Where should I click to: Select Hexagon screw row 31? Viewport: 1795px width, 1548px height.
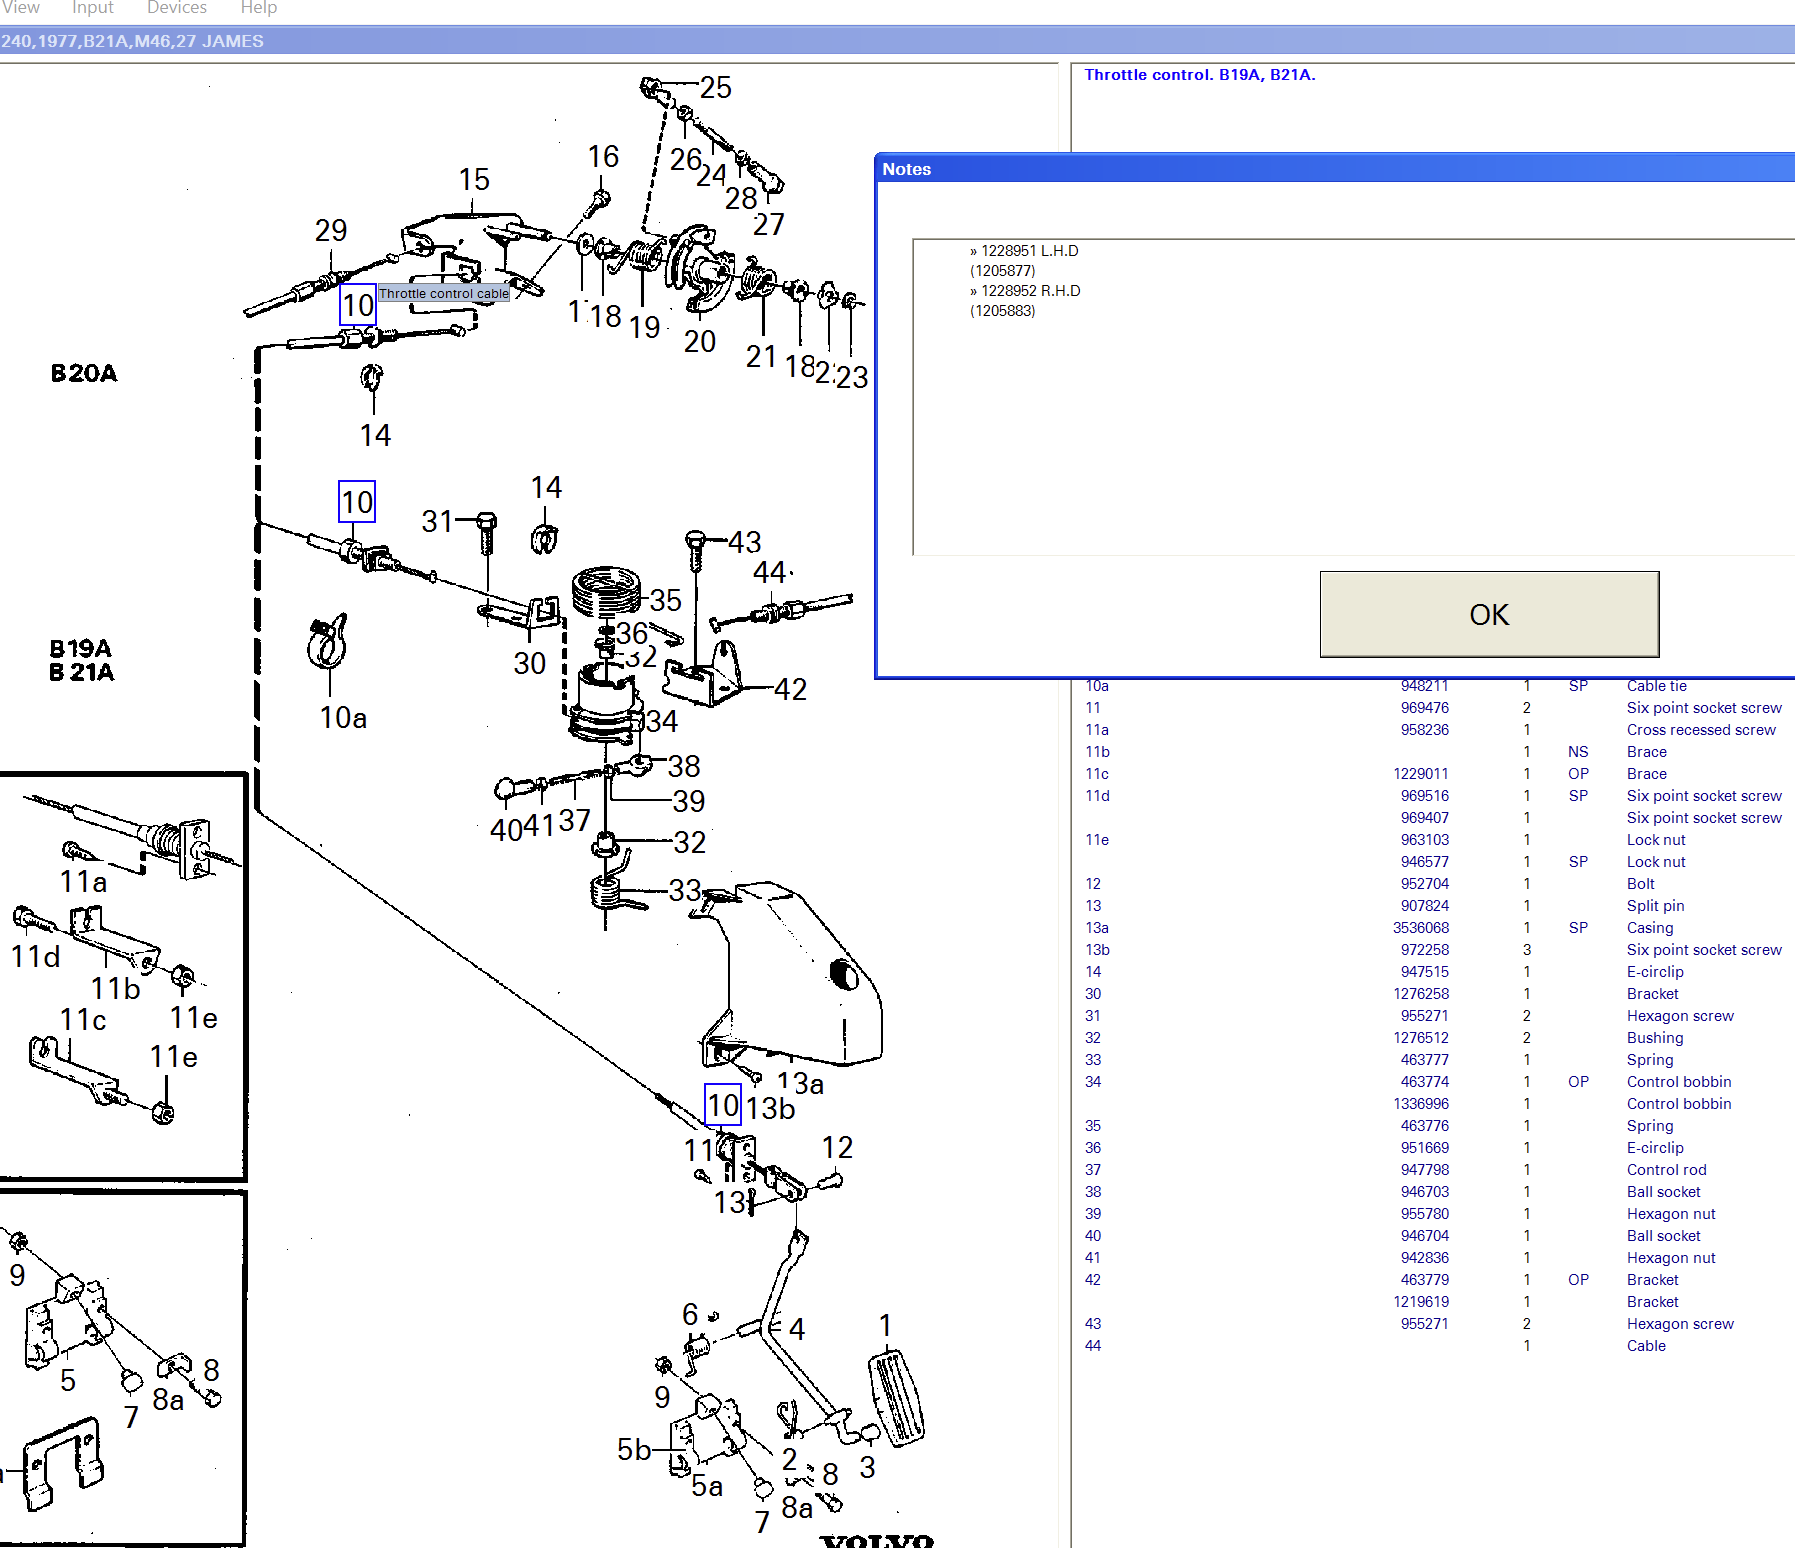(1433, 1016)
